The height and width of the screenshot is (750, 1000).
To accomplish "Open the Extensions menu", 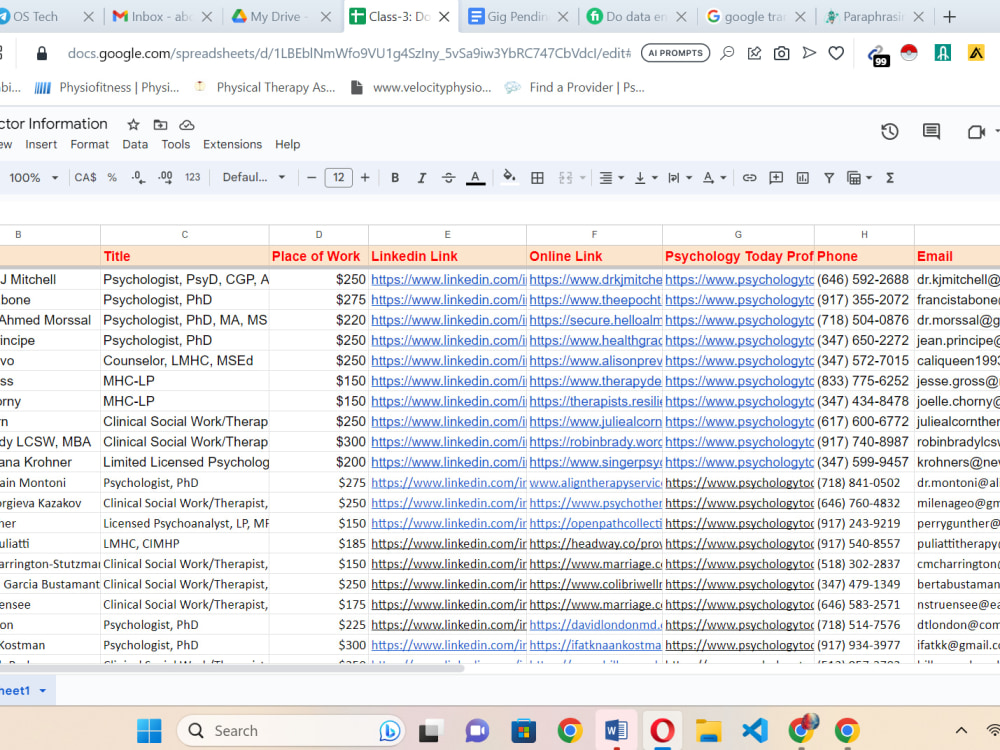I will click(232, 145).
